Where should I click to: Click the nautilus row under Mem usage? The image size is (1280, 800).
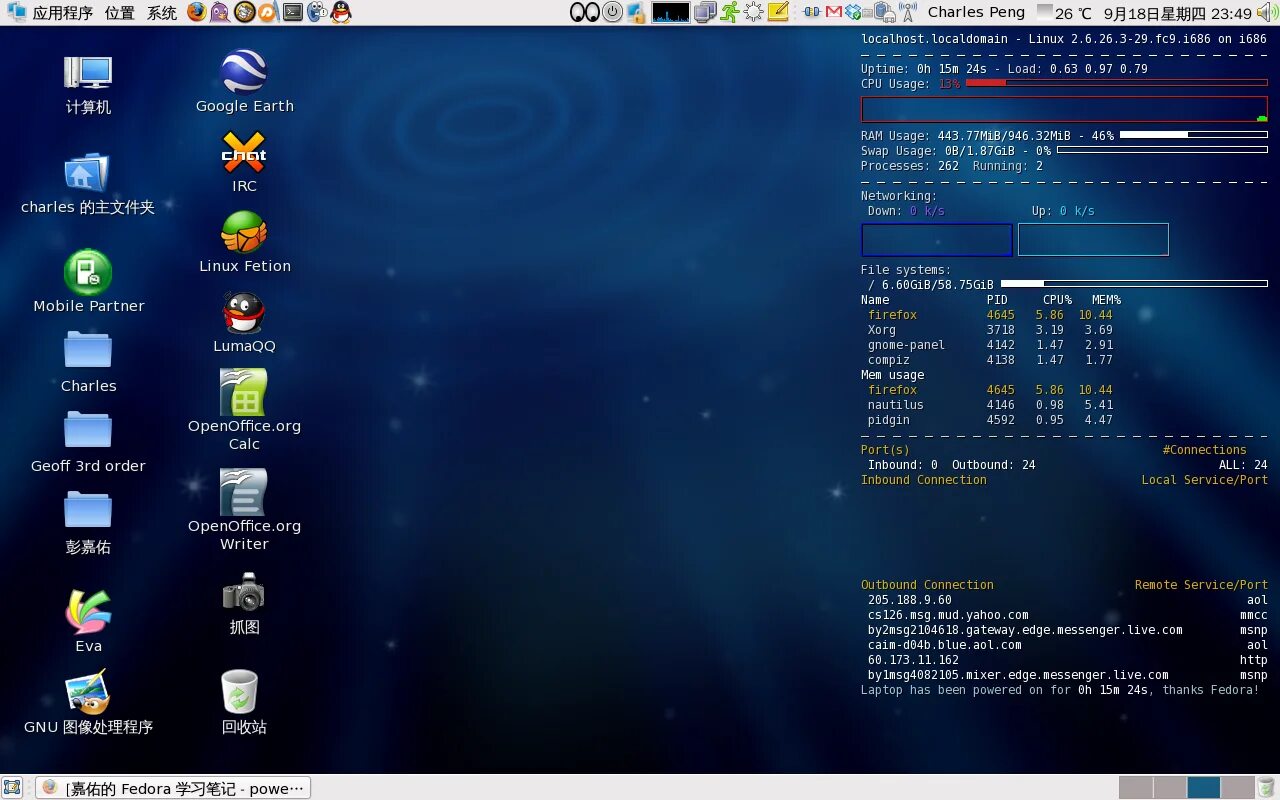(x=990, y=405)
